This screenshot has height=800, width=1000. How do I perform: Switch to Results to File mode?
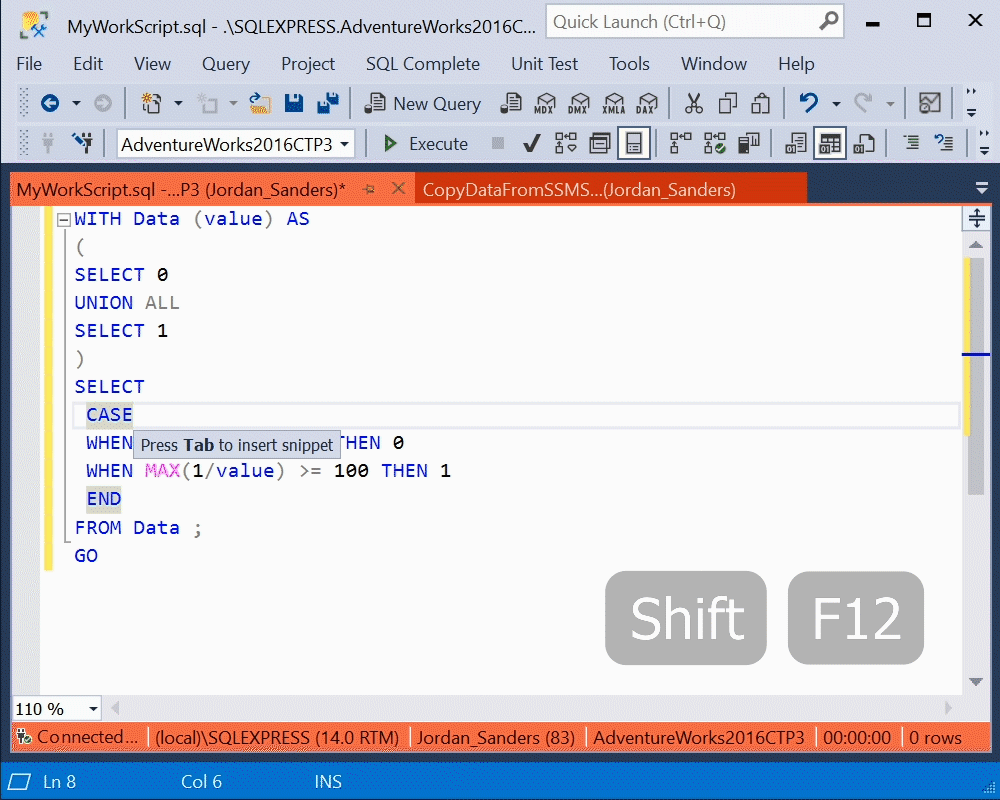click(x=864, y=143)
